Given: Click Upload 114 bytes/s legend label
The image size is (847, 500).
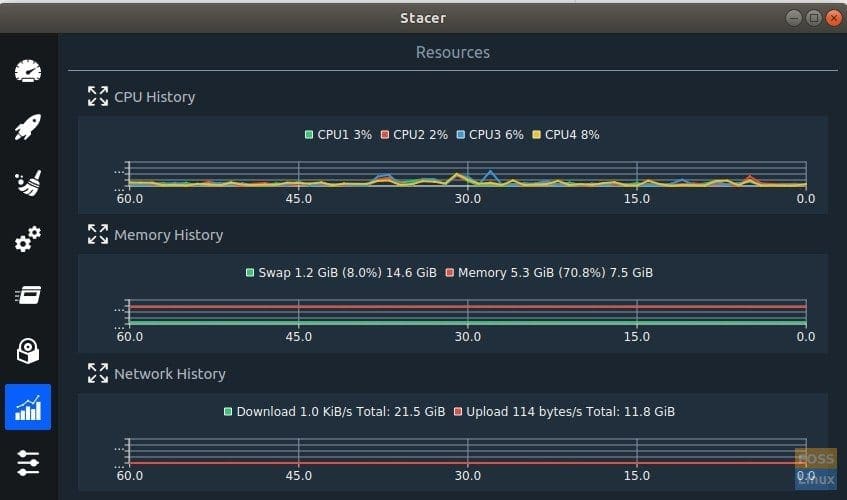Looking at the screenshot, I should coord(570,411).
